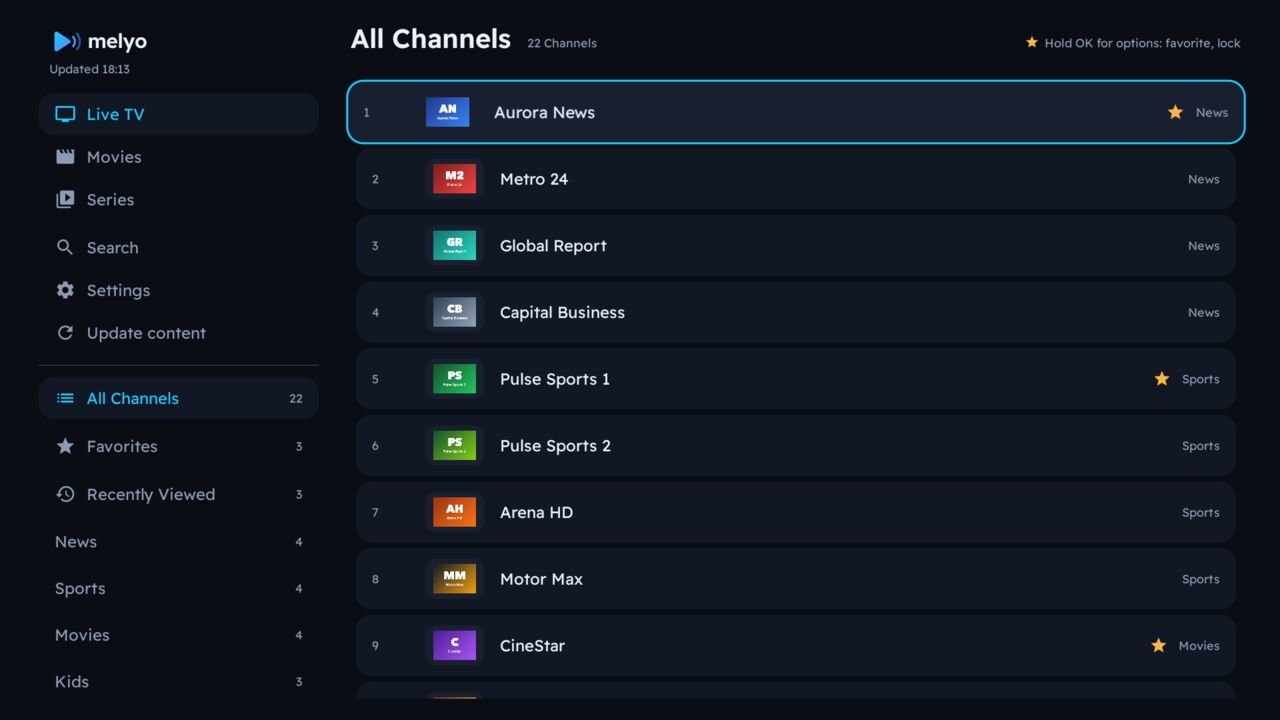Filter by News category in sidebar
Image resolution: width=1280 pixels, height=720 pixels.
coord(179,542)
